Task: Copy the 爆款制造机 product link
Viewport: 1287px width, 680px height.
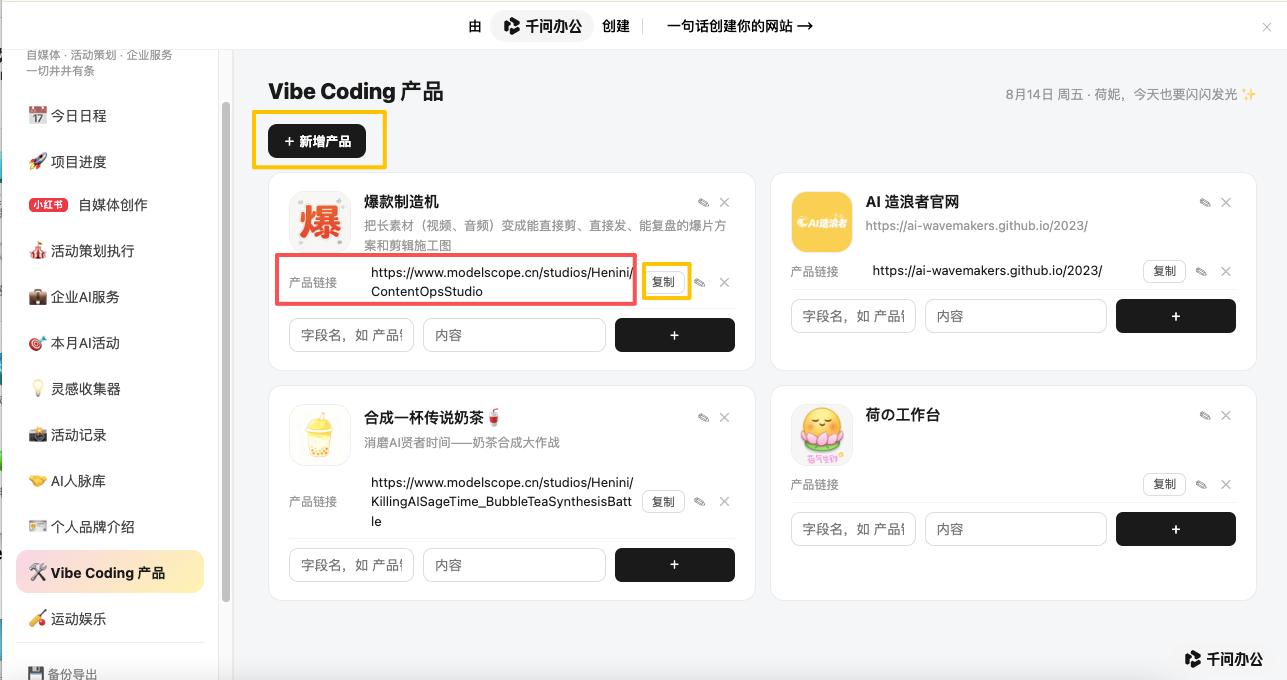Action: pos(663,282)
